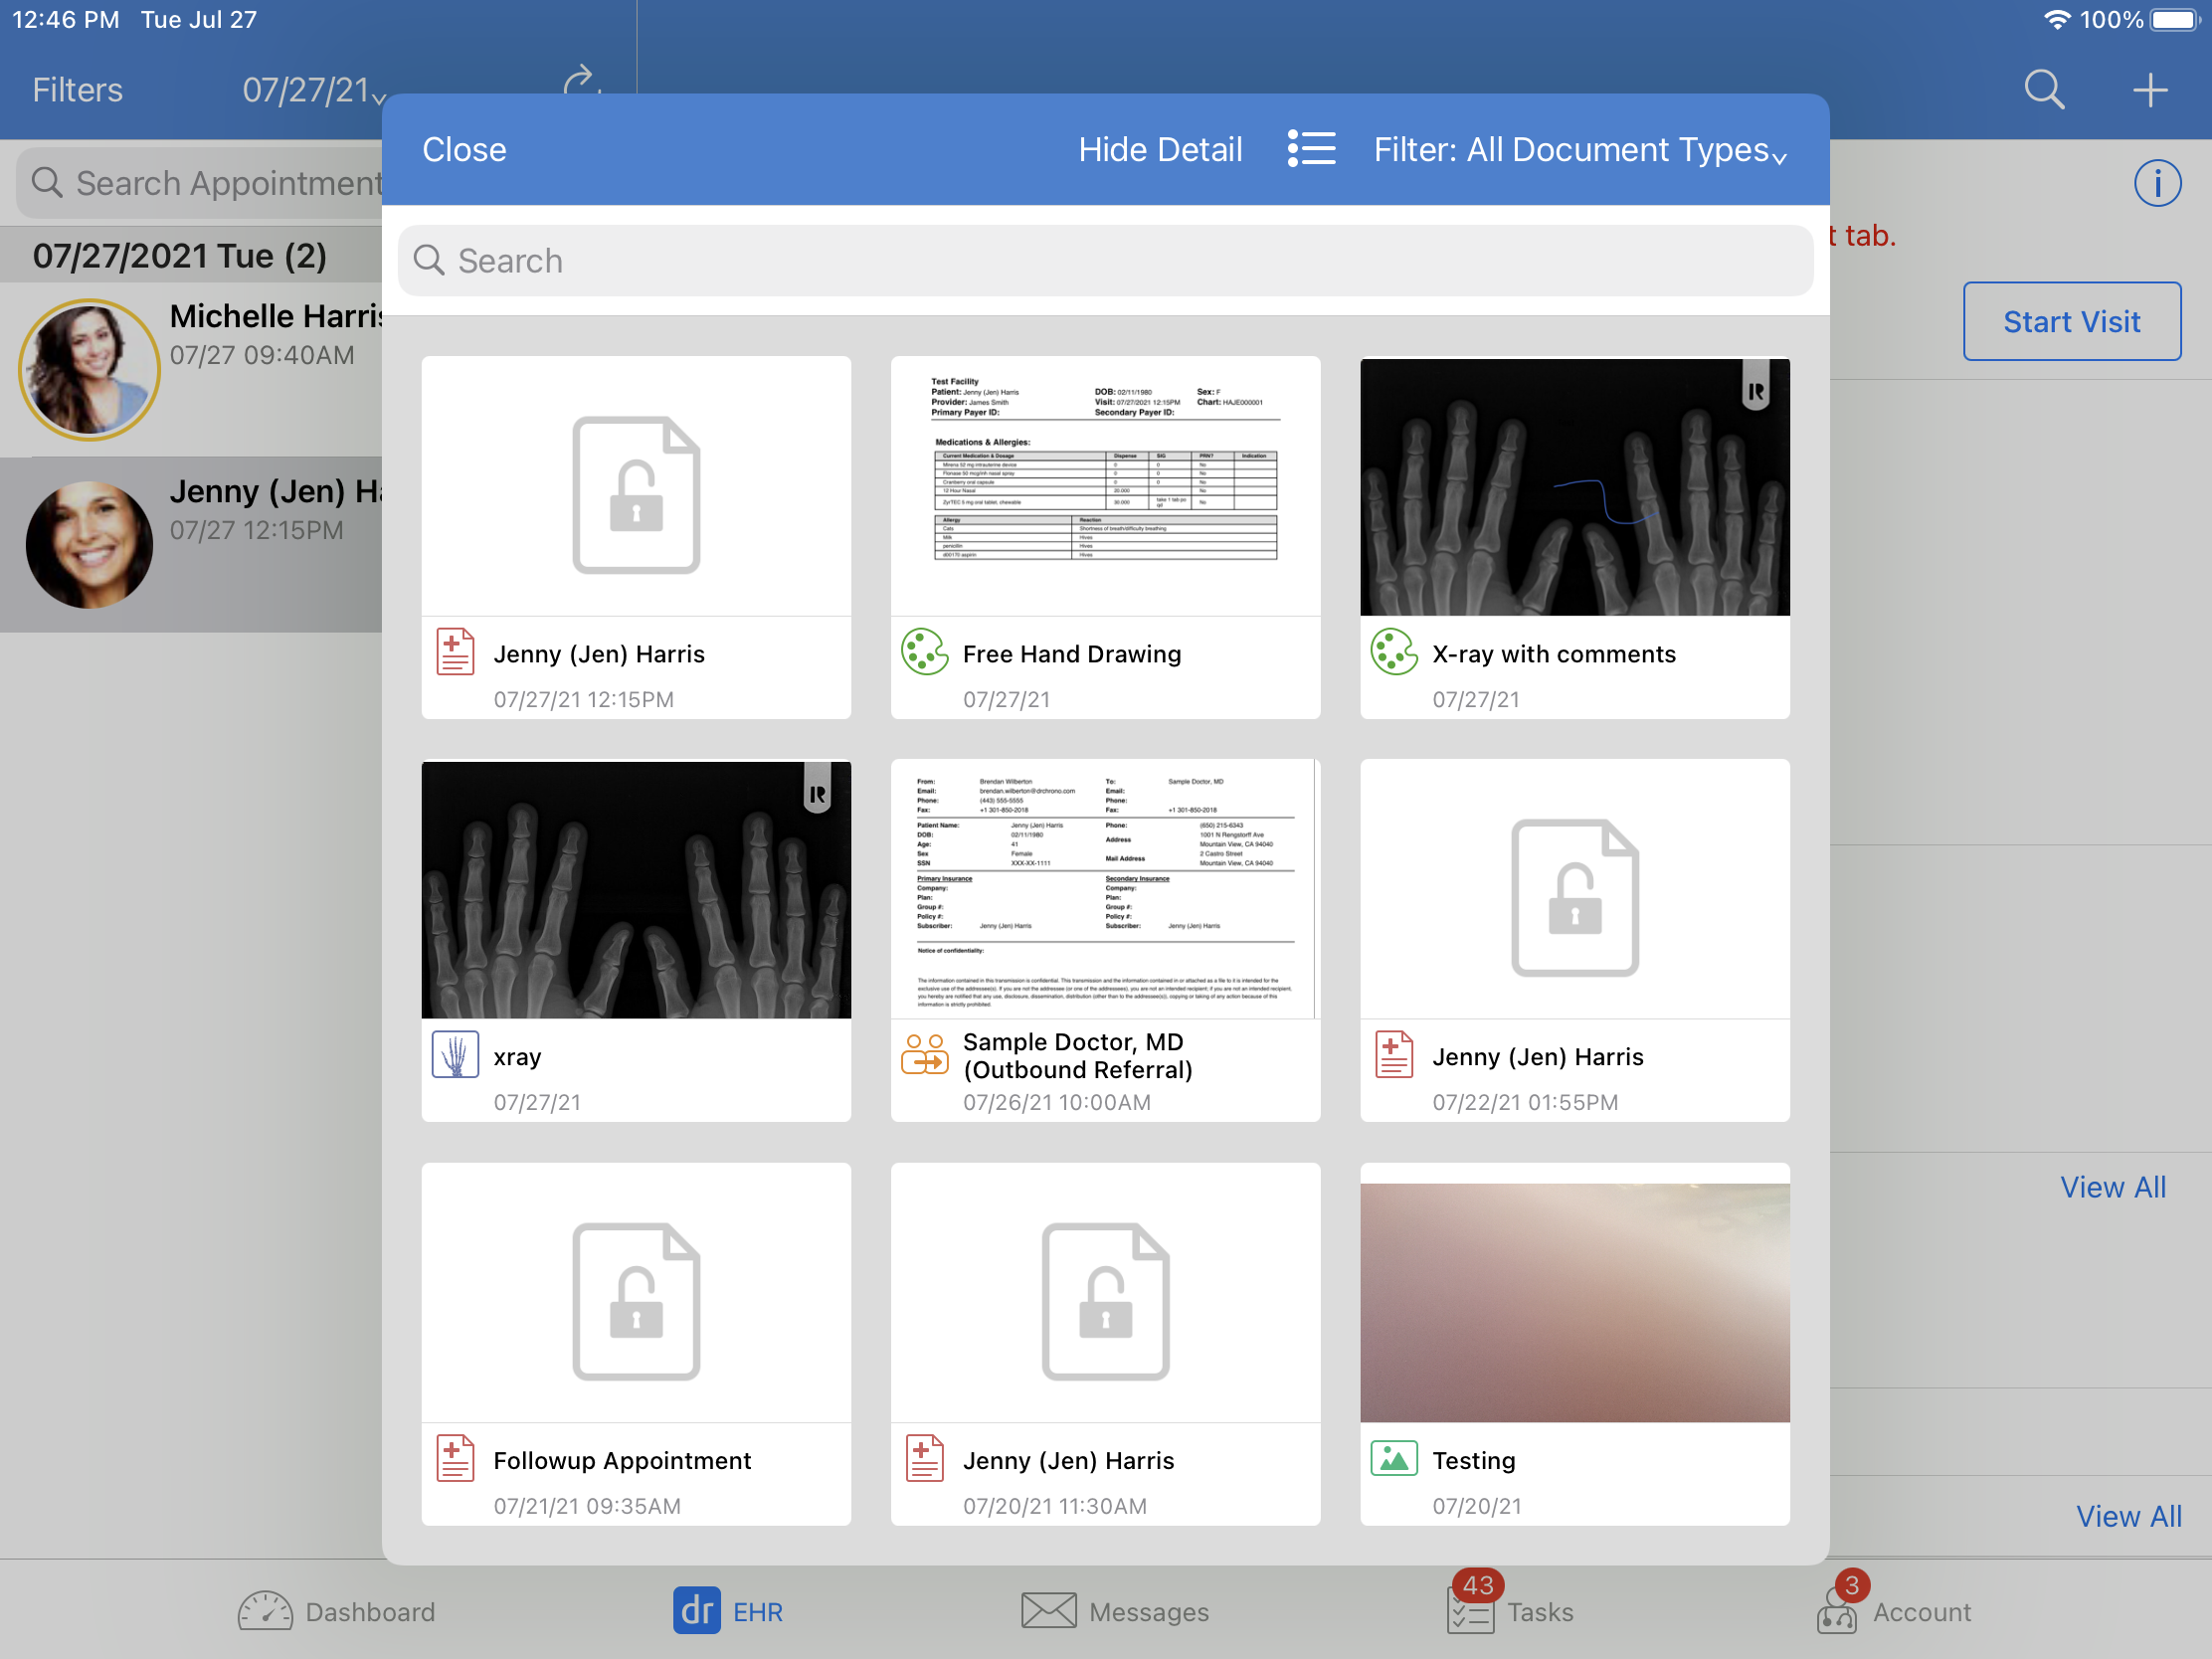The image size is (2212, 1659).
Task: Switch to list view icon
Action: point(1311,149)
